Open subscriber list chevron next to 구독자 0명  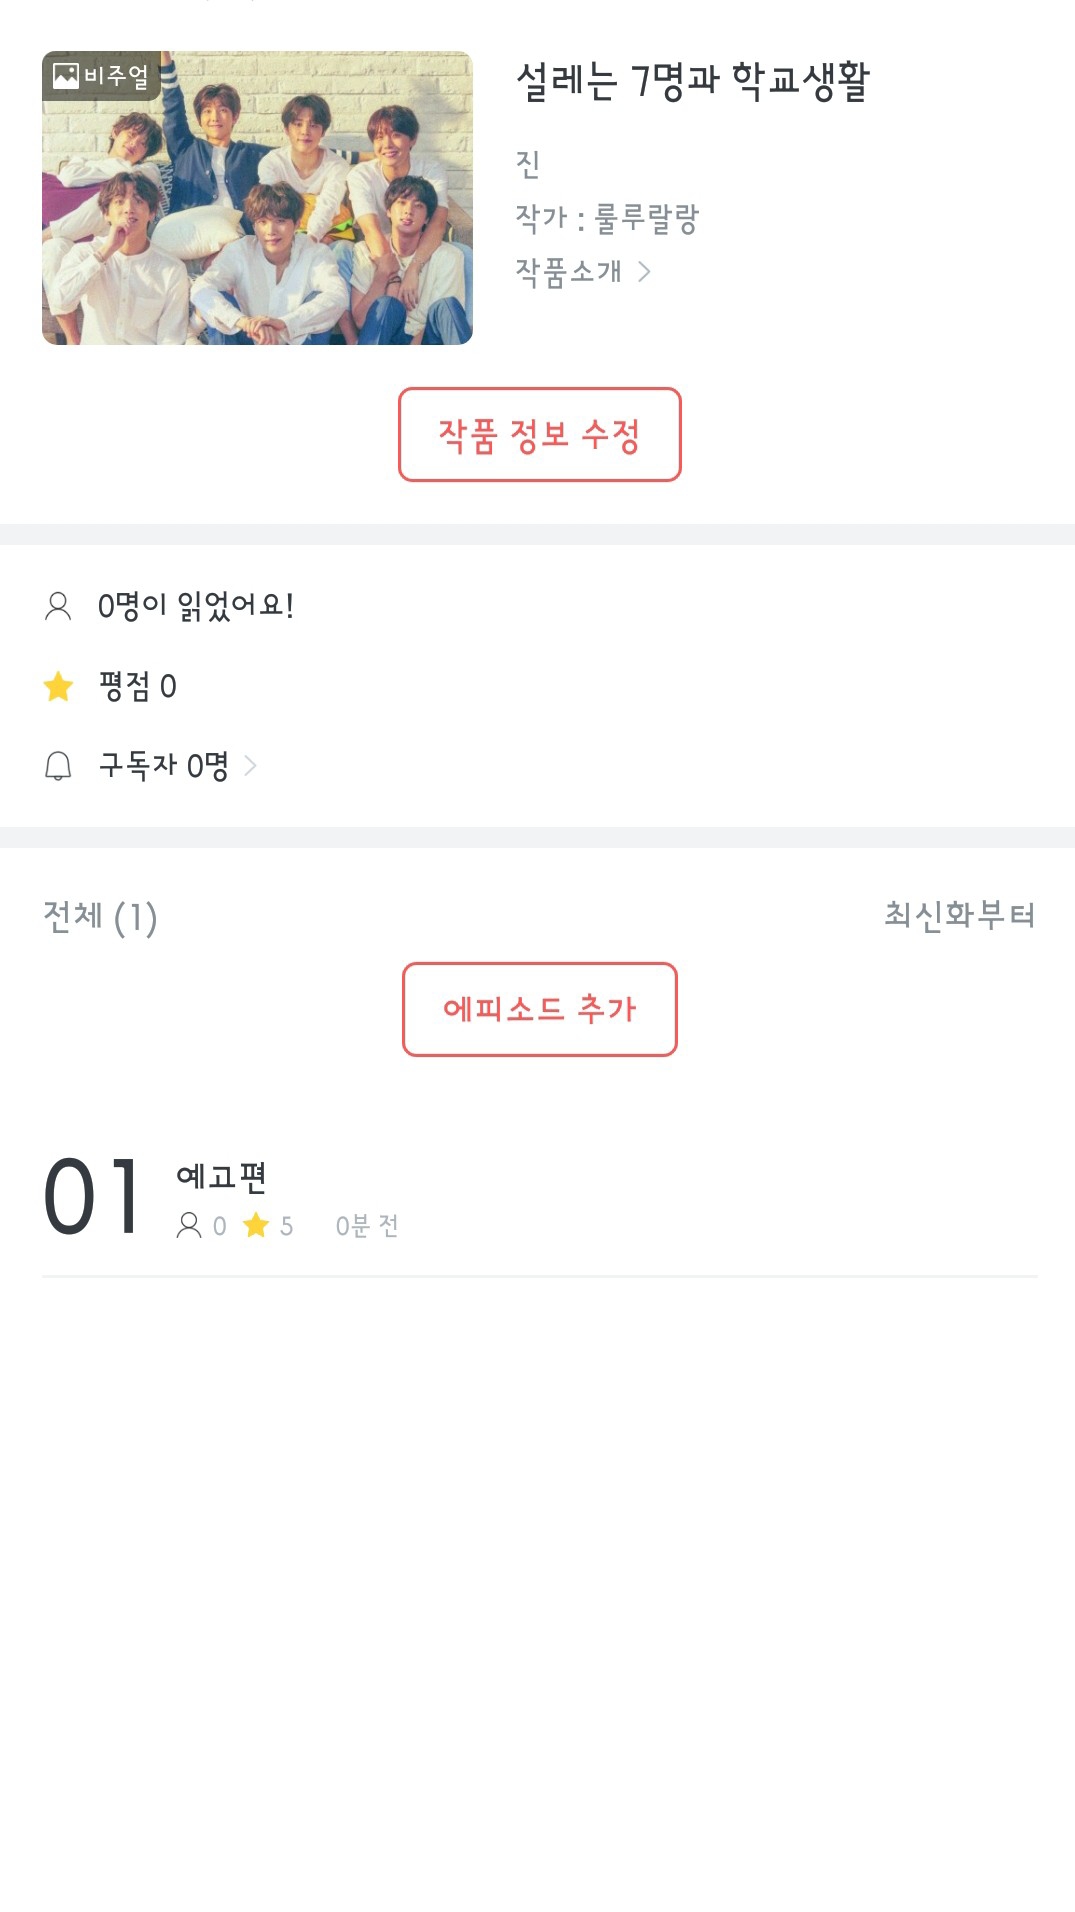[251, 766]
